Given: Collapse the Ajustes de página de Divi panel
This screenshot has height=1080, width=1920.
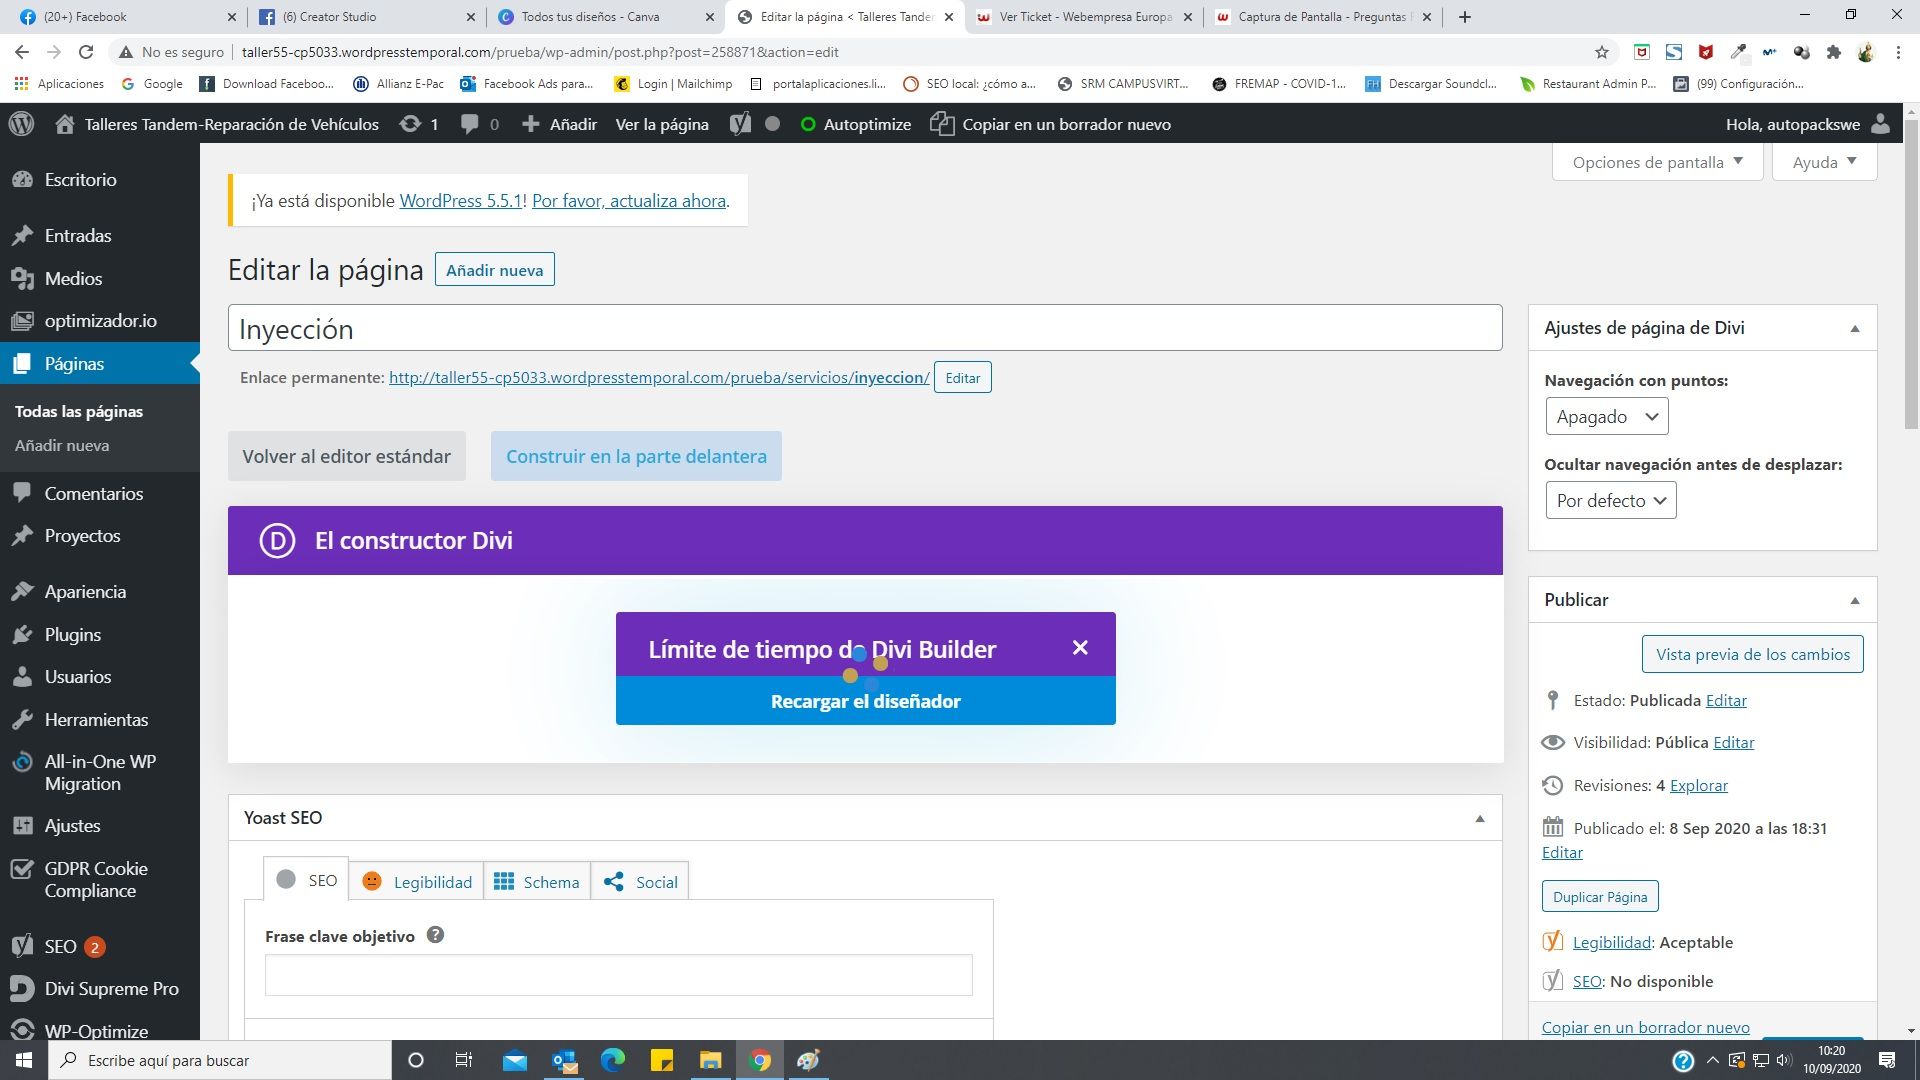Looking at the screenshot, I should (1855, 329).
